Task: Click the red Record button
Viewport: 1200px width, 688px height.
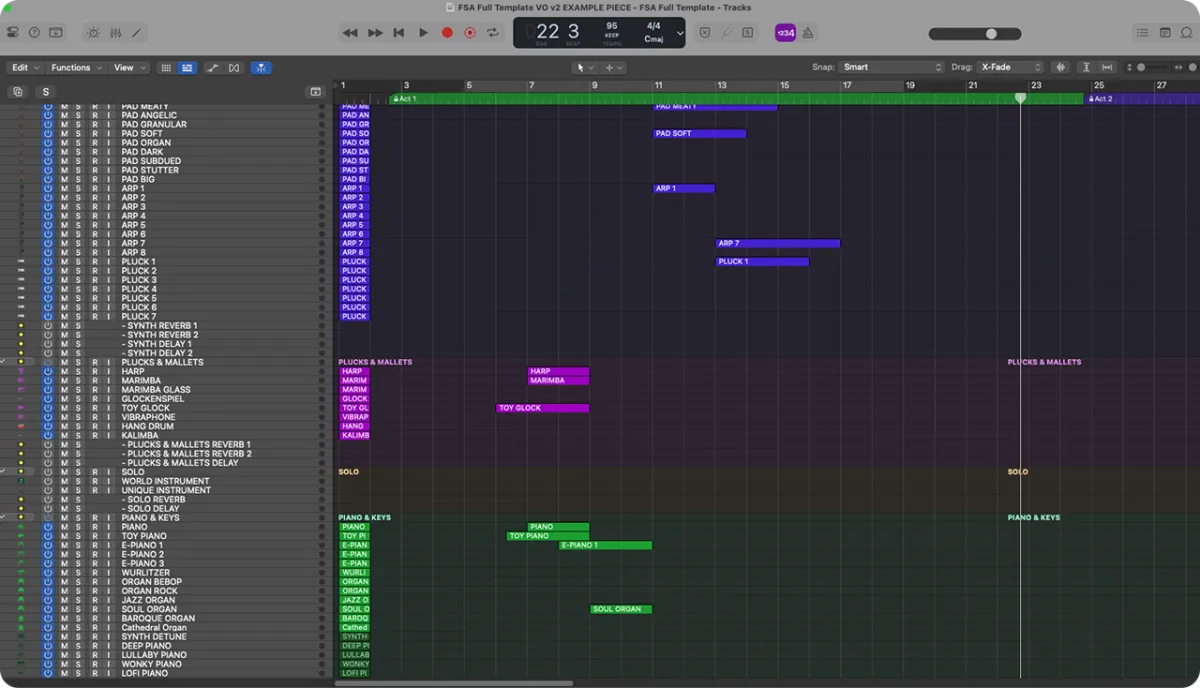Action: click(x=447, y=33)
